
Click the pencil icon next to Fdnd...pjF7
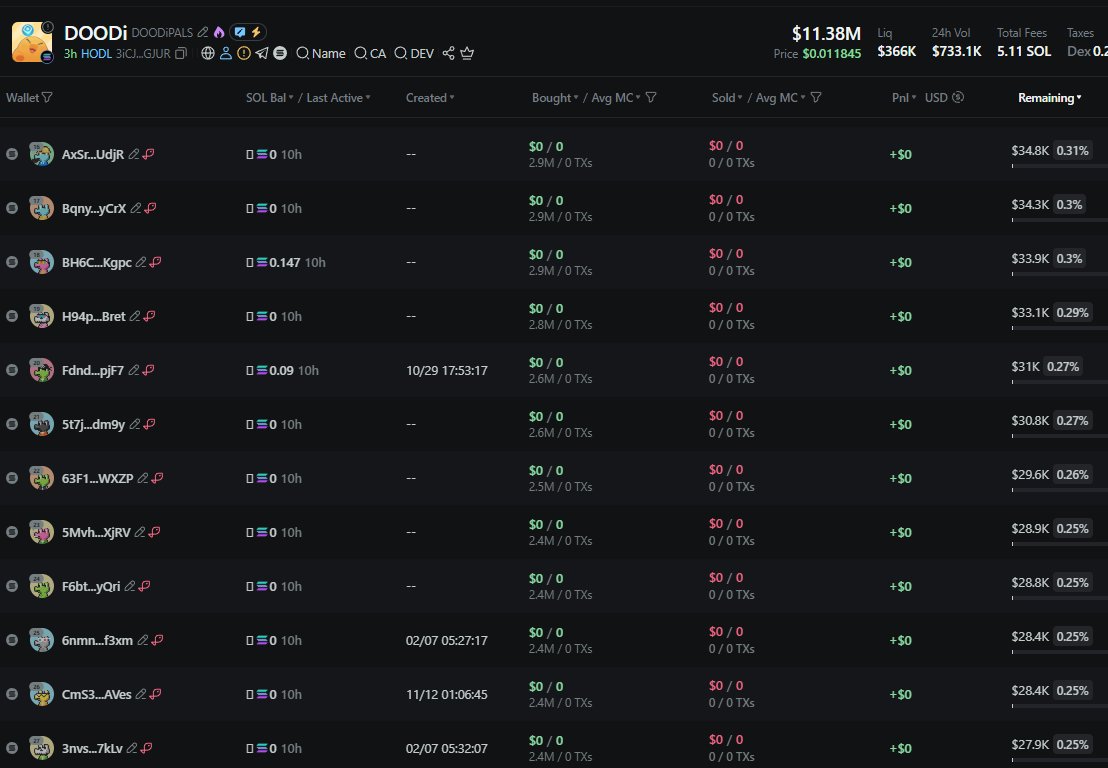click(133, 370)
